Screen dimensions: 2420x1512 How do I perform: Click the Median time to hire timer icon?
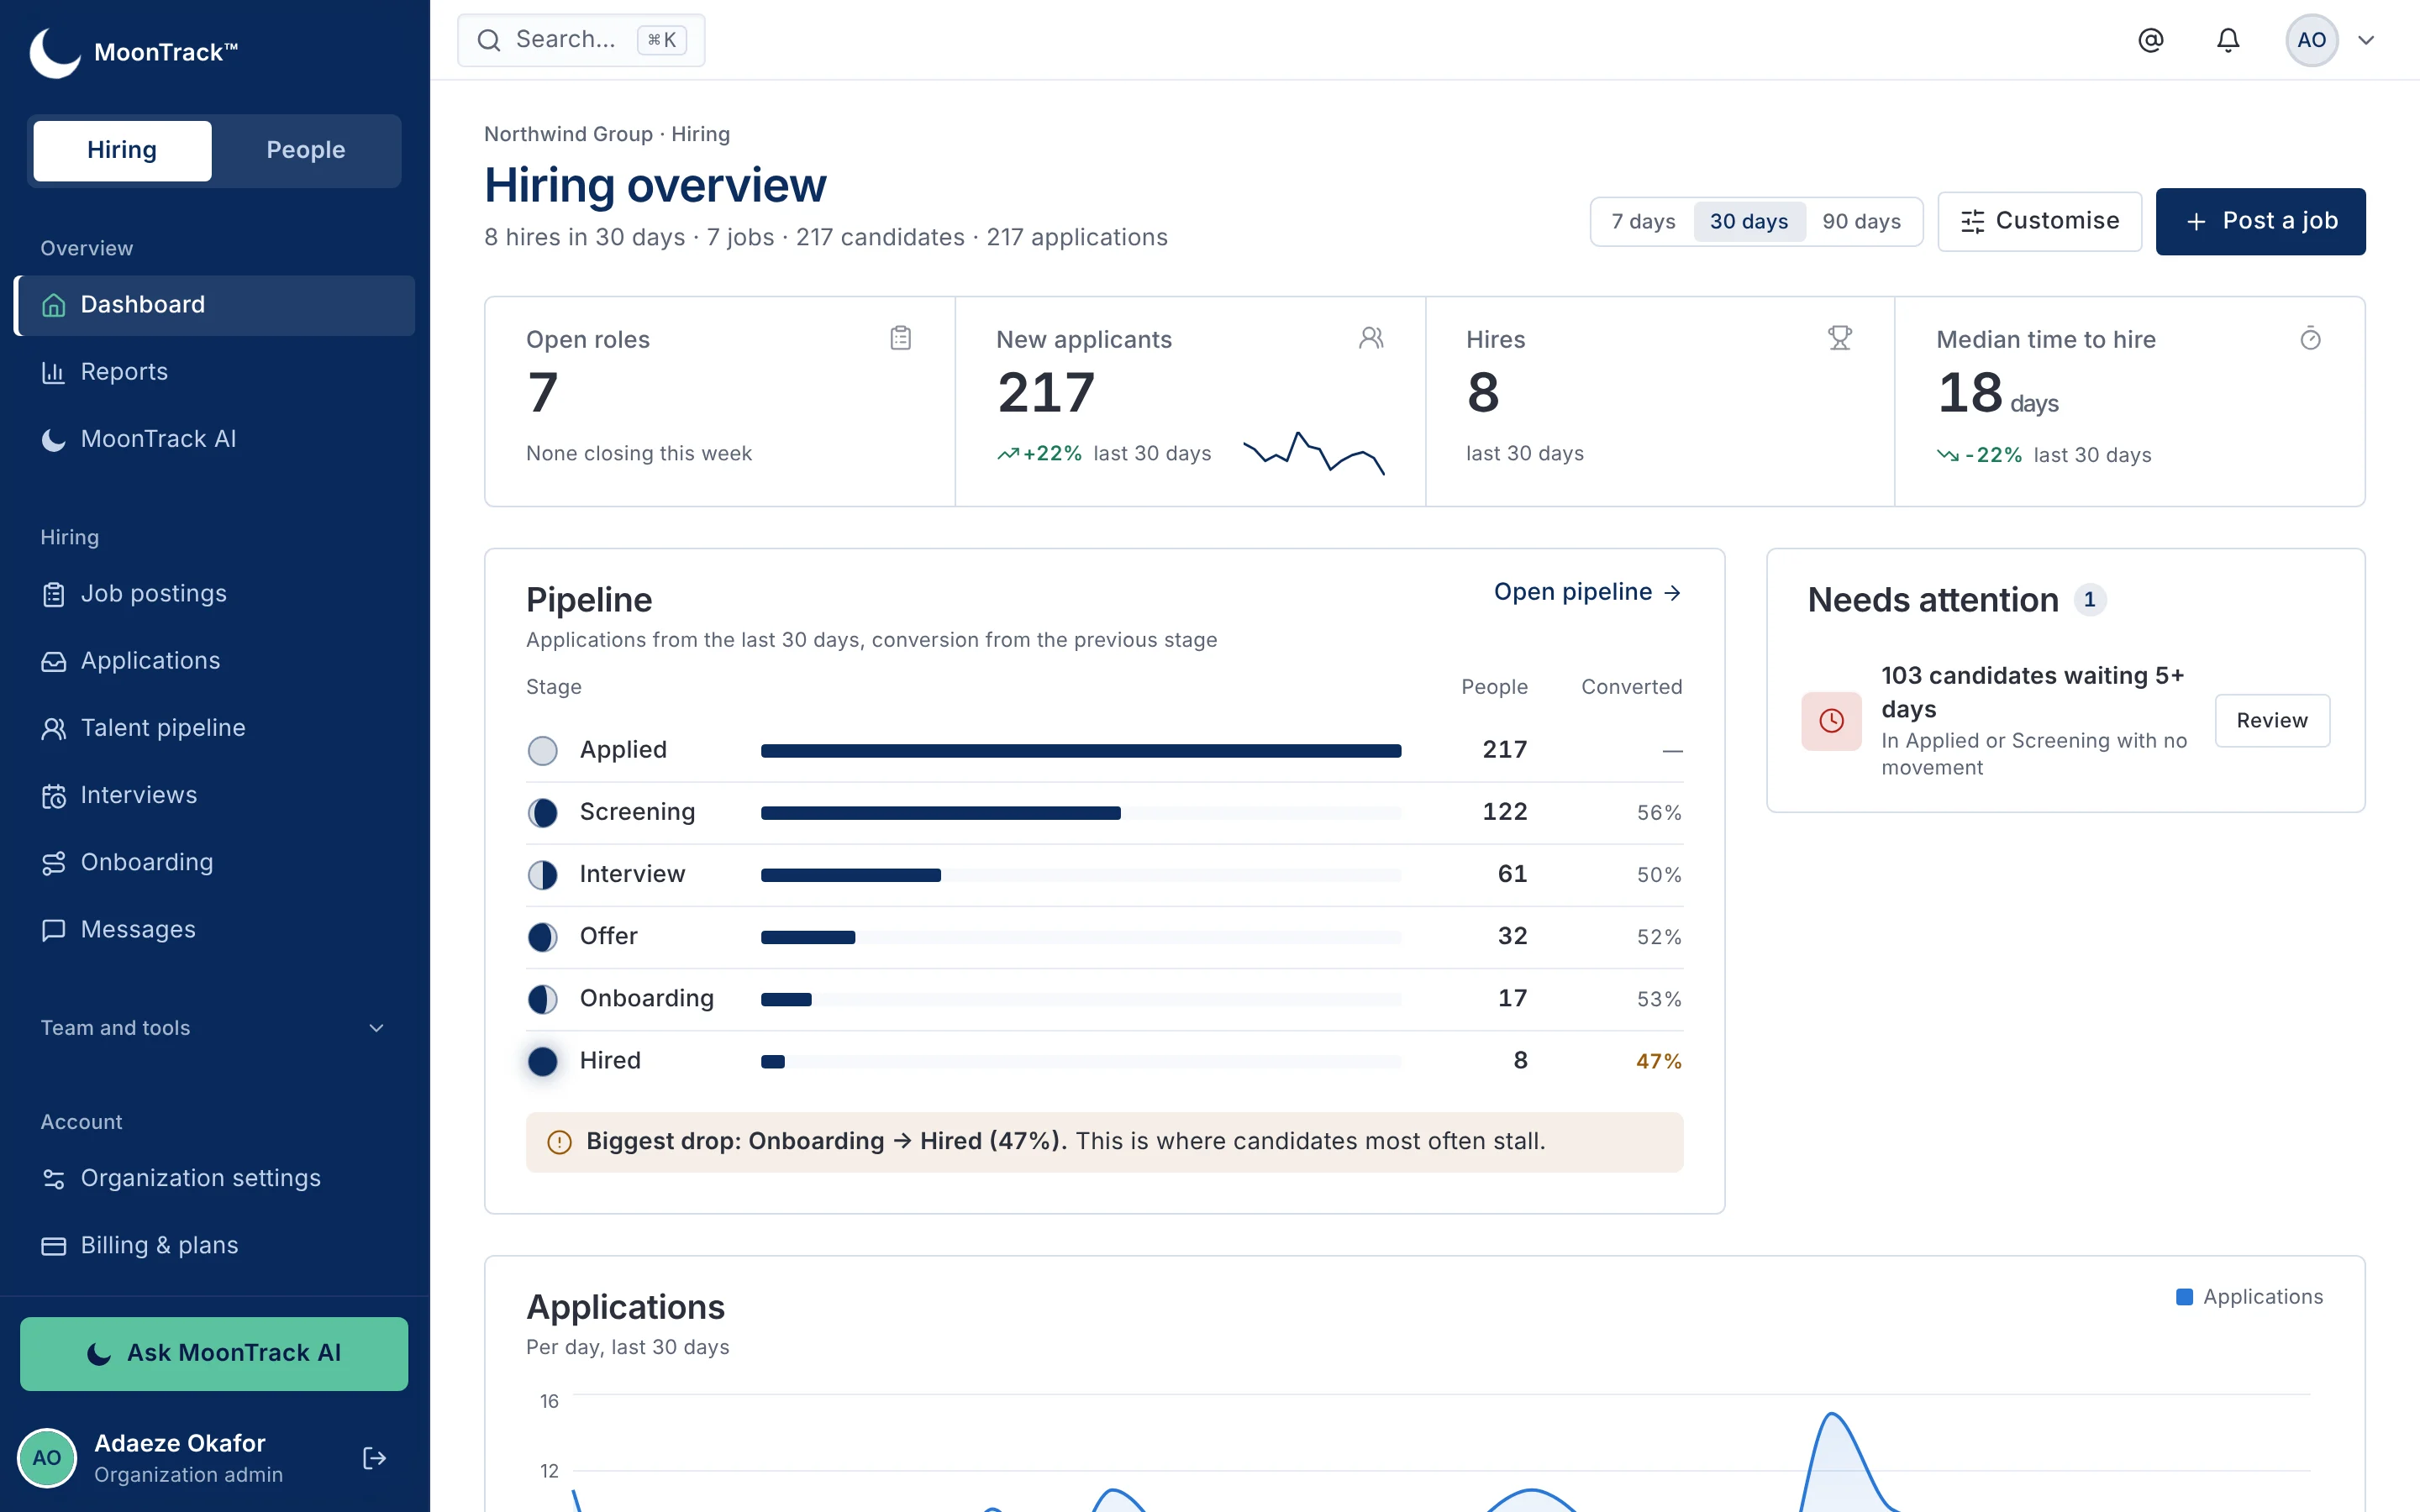point(2310,339)
